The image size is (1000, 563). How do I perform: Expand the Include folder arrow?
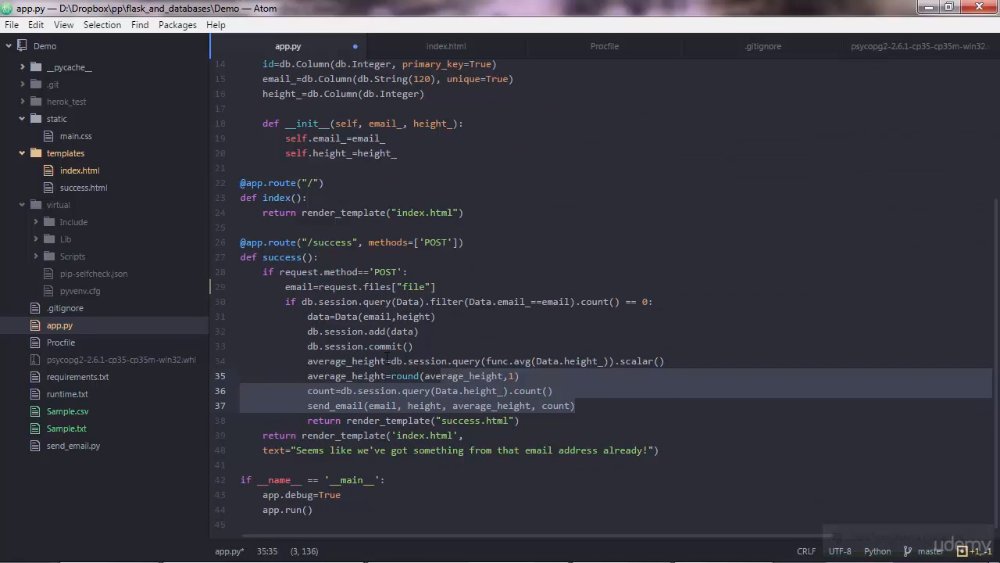[36, 222]
